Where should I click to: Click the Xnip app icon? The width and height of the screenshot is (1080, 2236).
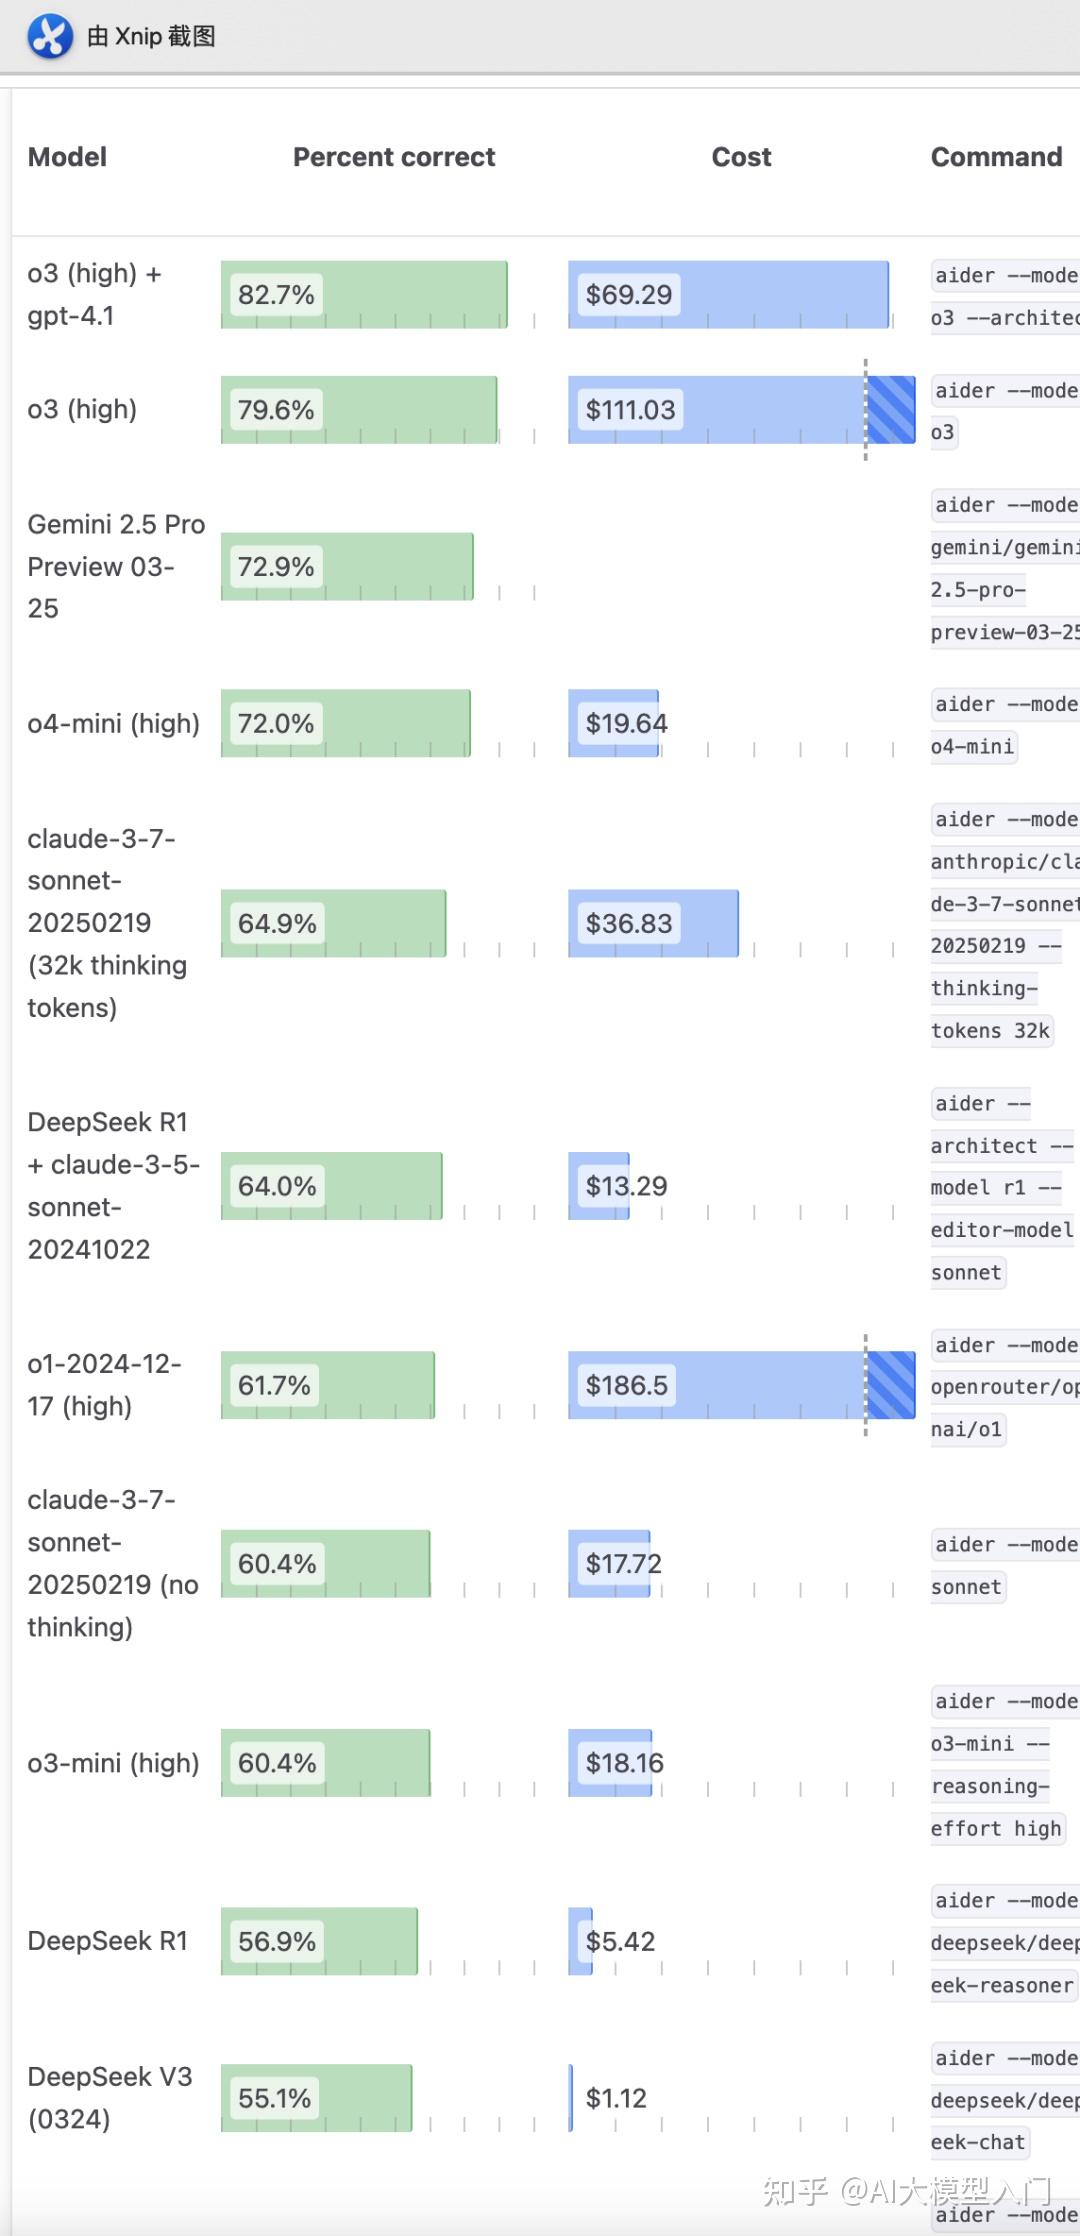click(49, 37)
